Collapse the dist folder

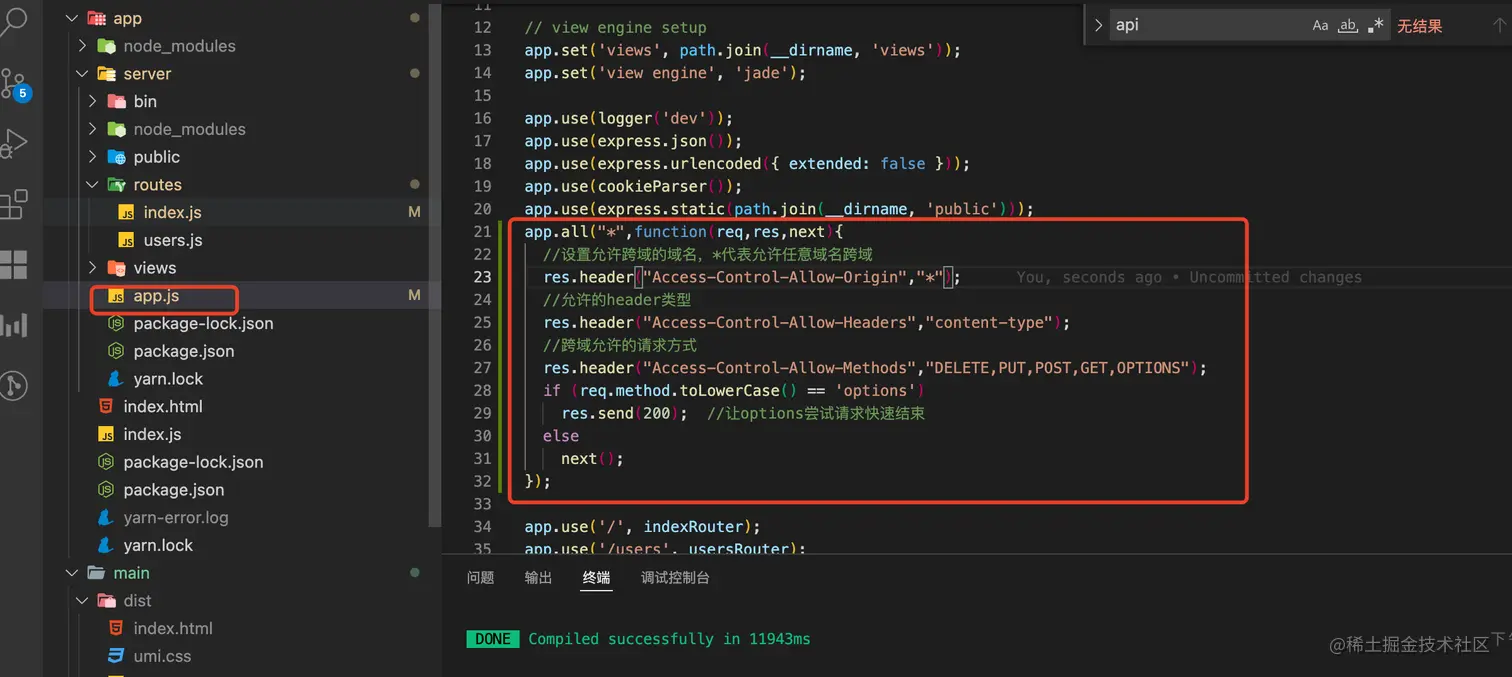81,601
